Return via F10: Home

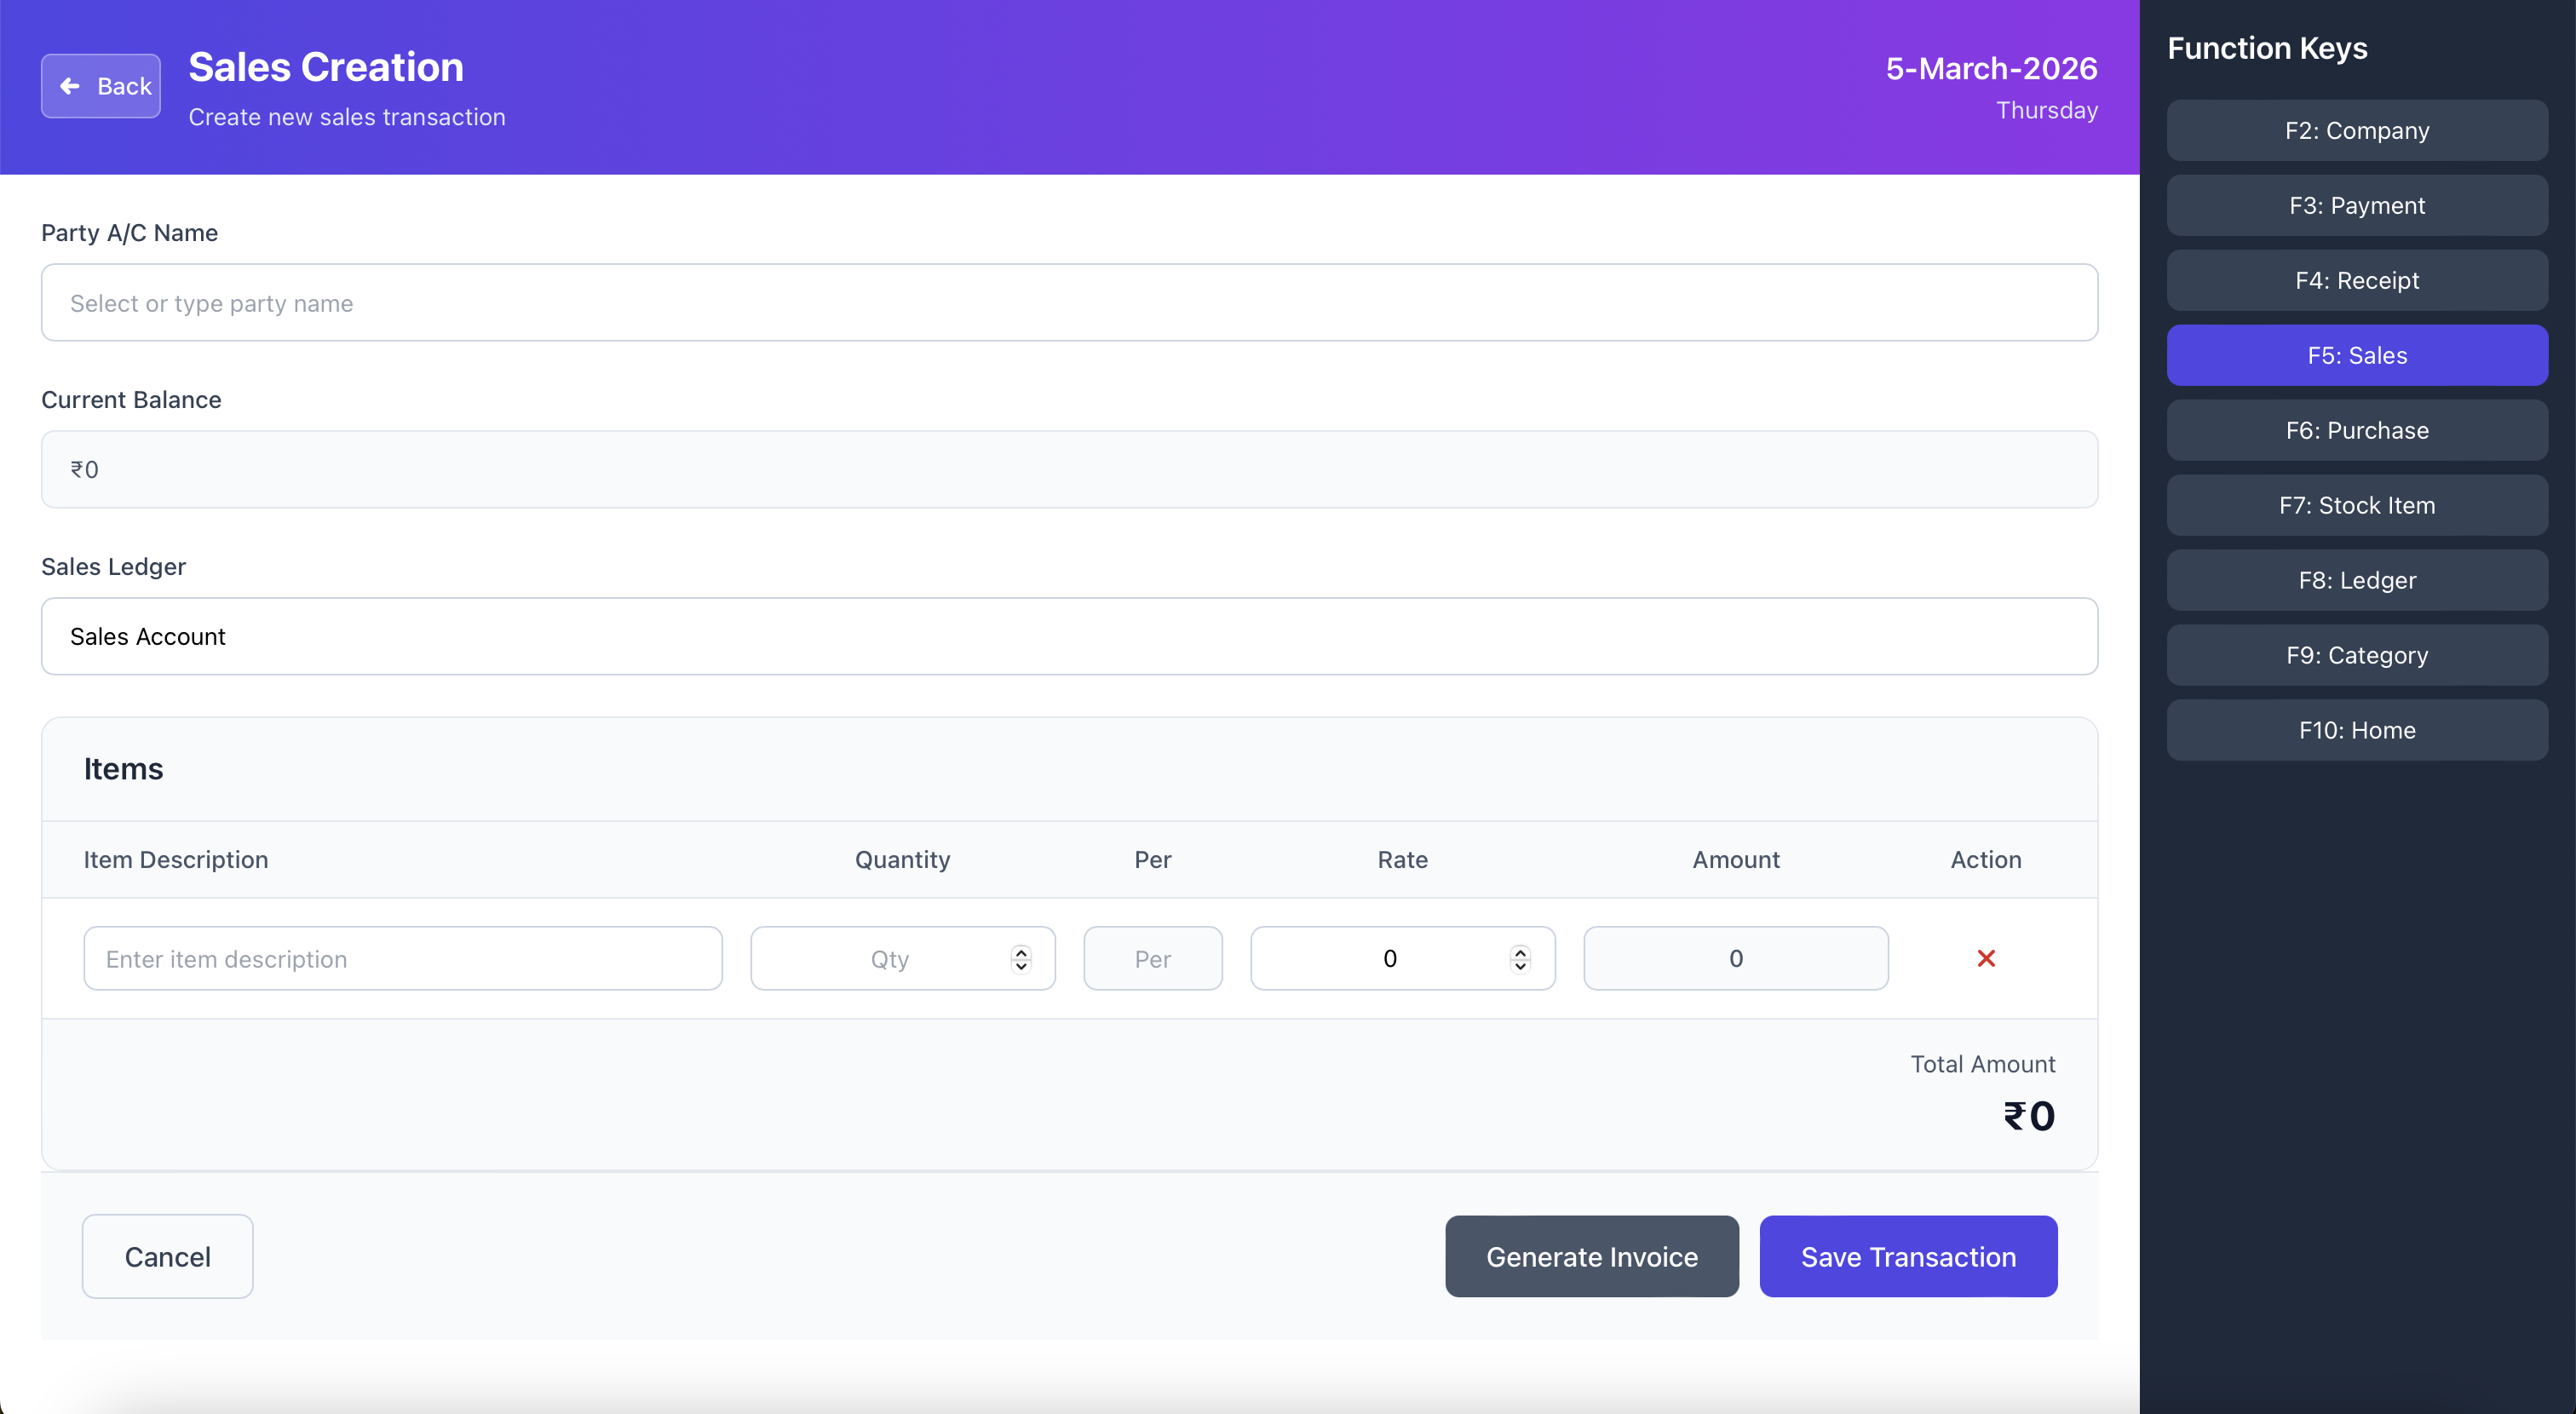click(2356, 730)
